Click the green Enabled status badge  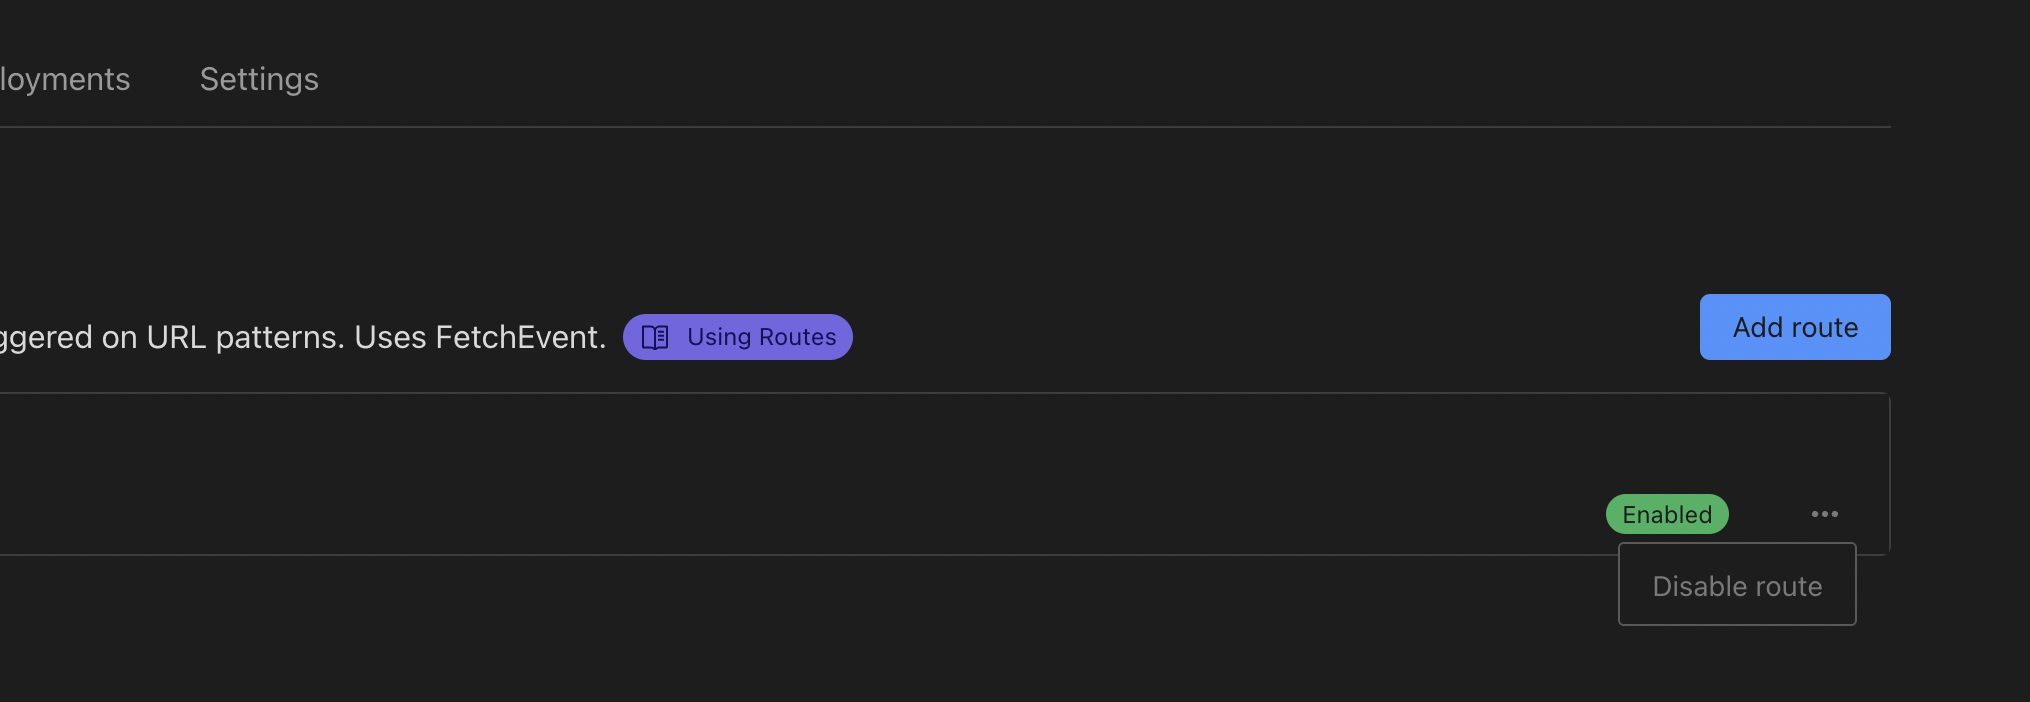[x=1666, y=514]
